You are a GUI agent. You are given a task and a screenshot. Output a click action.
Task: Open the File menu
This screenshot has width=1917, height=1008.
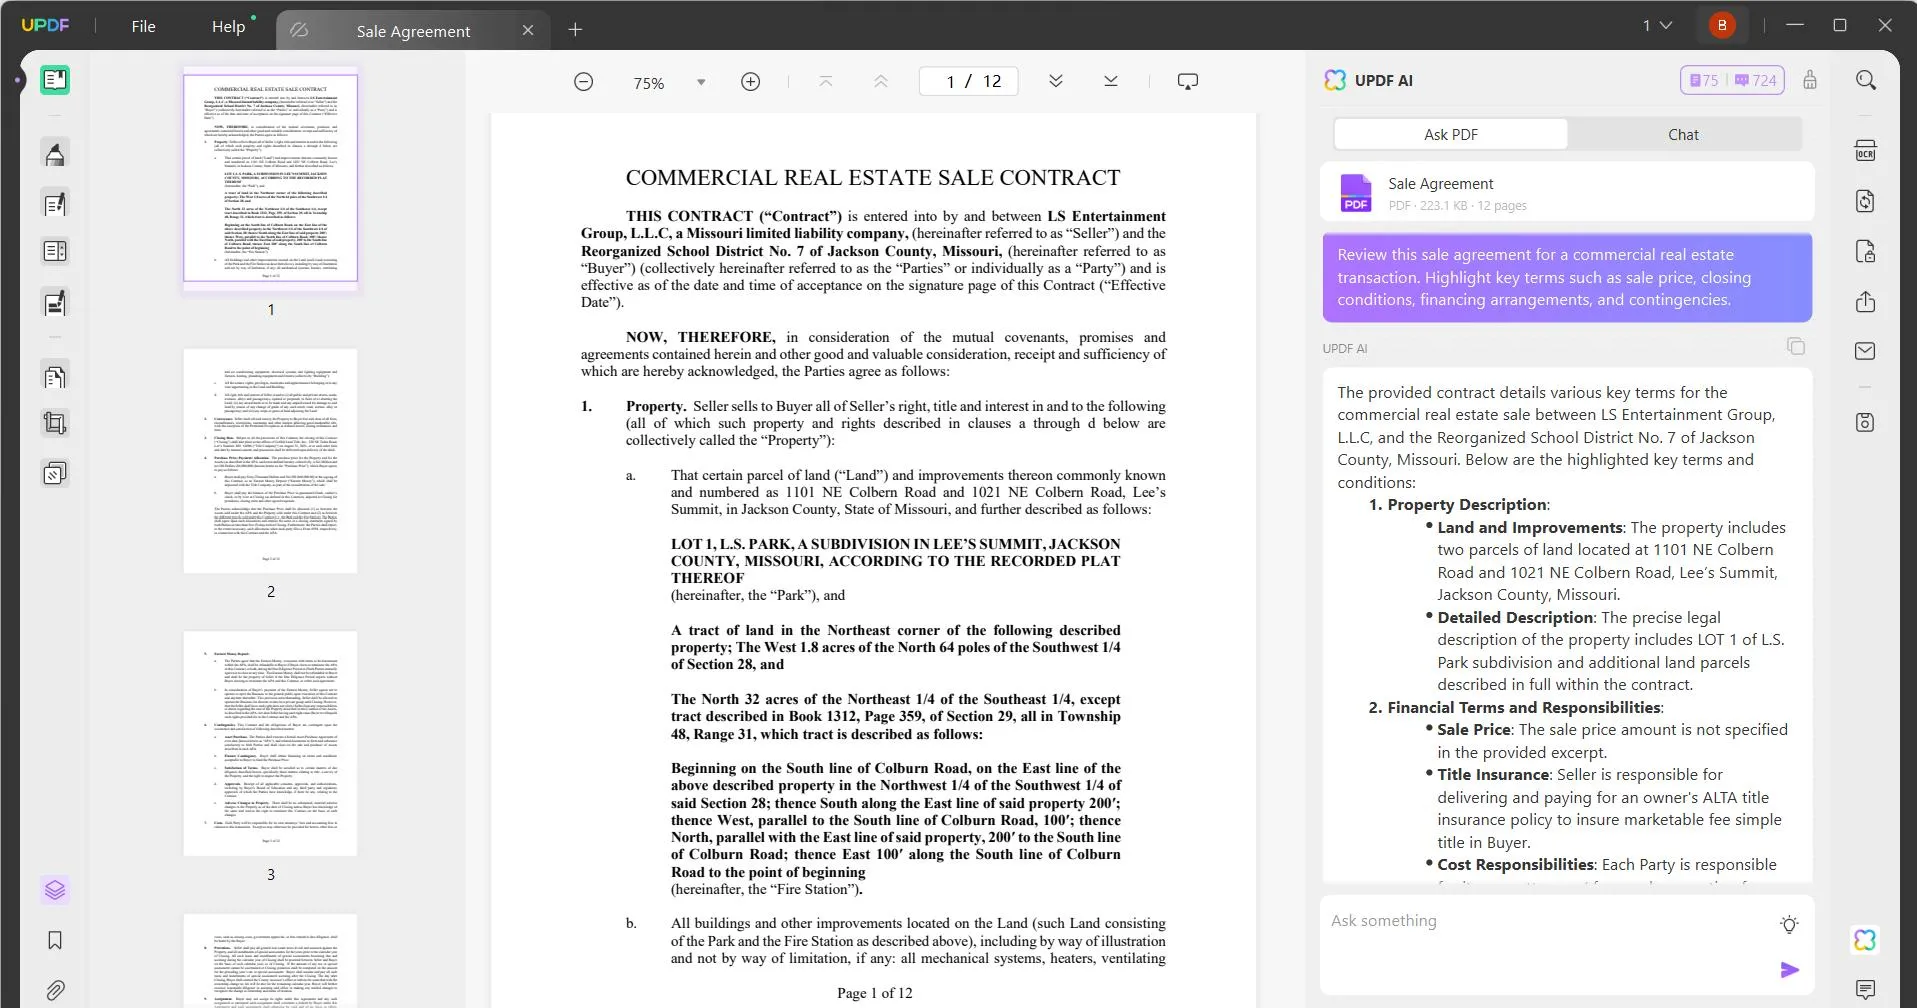coord(143,27)
